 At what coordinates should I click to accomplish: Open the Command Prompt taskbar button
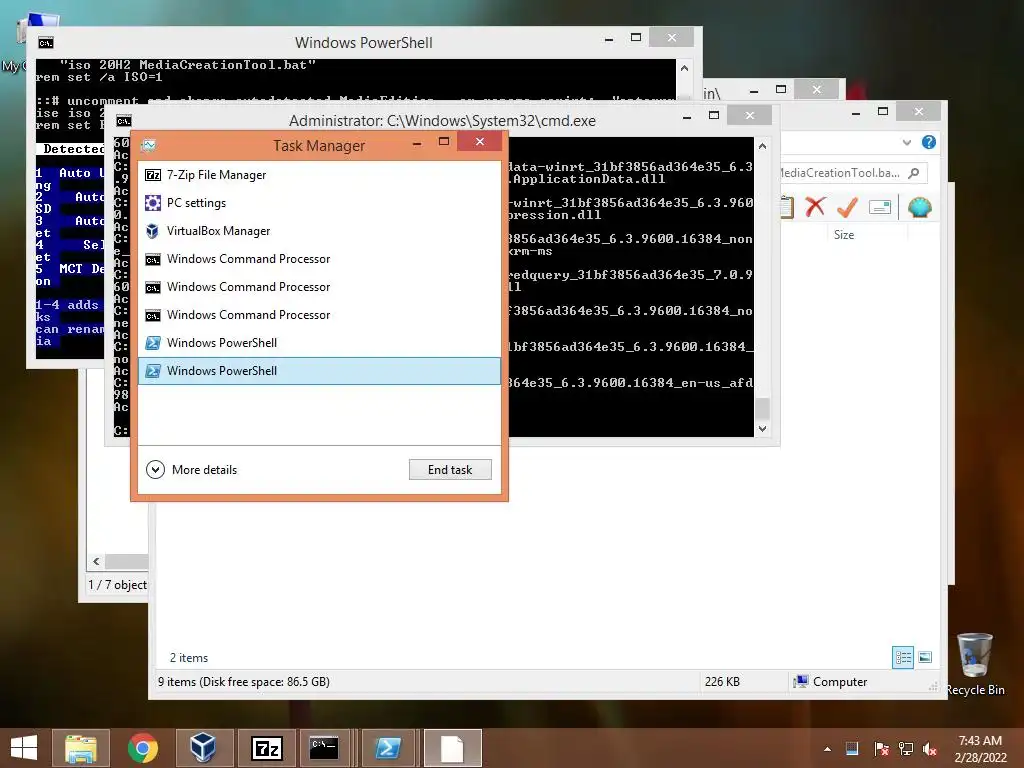(x=325, y=748)
